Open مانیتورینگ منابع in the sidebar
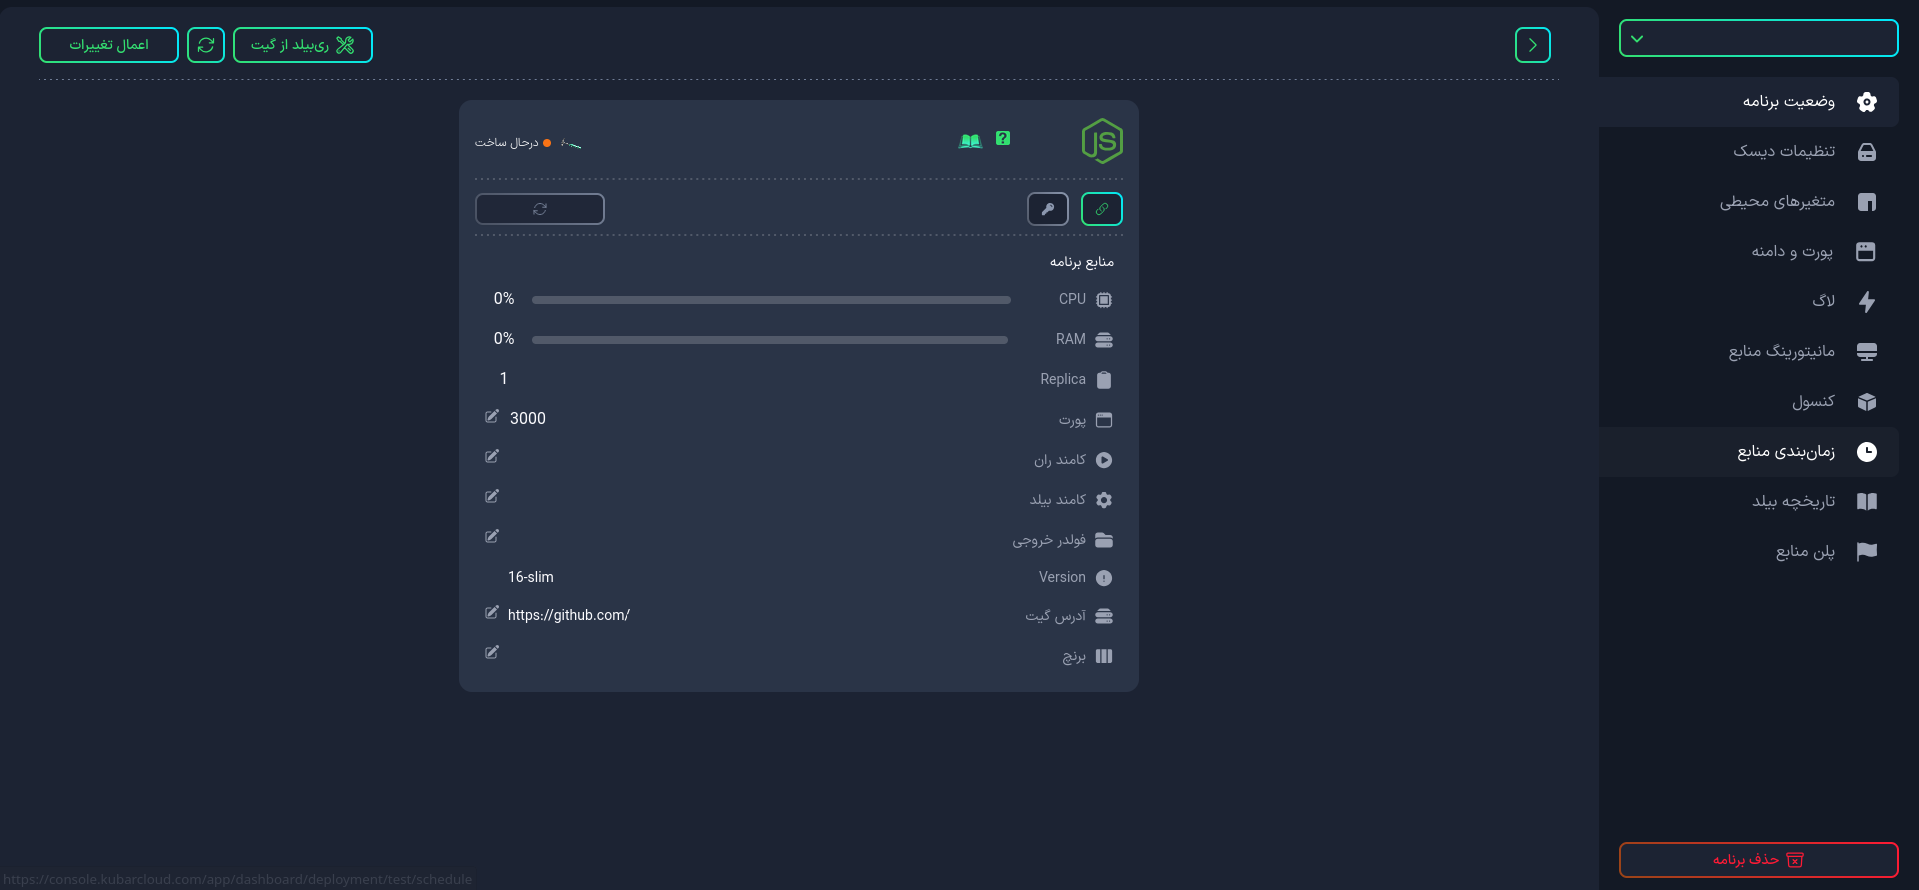 tap(1749, 352)
